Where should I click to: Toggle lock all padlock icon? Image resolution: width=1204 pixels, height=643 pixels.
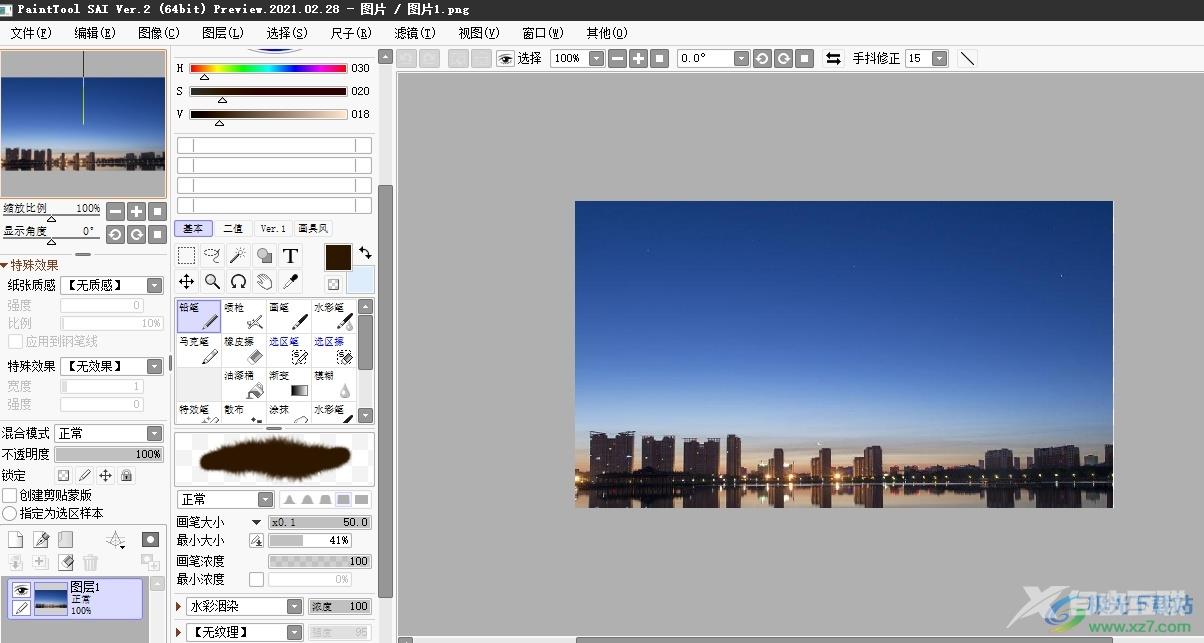click(127, 476)
